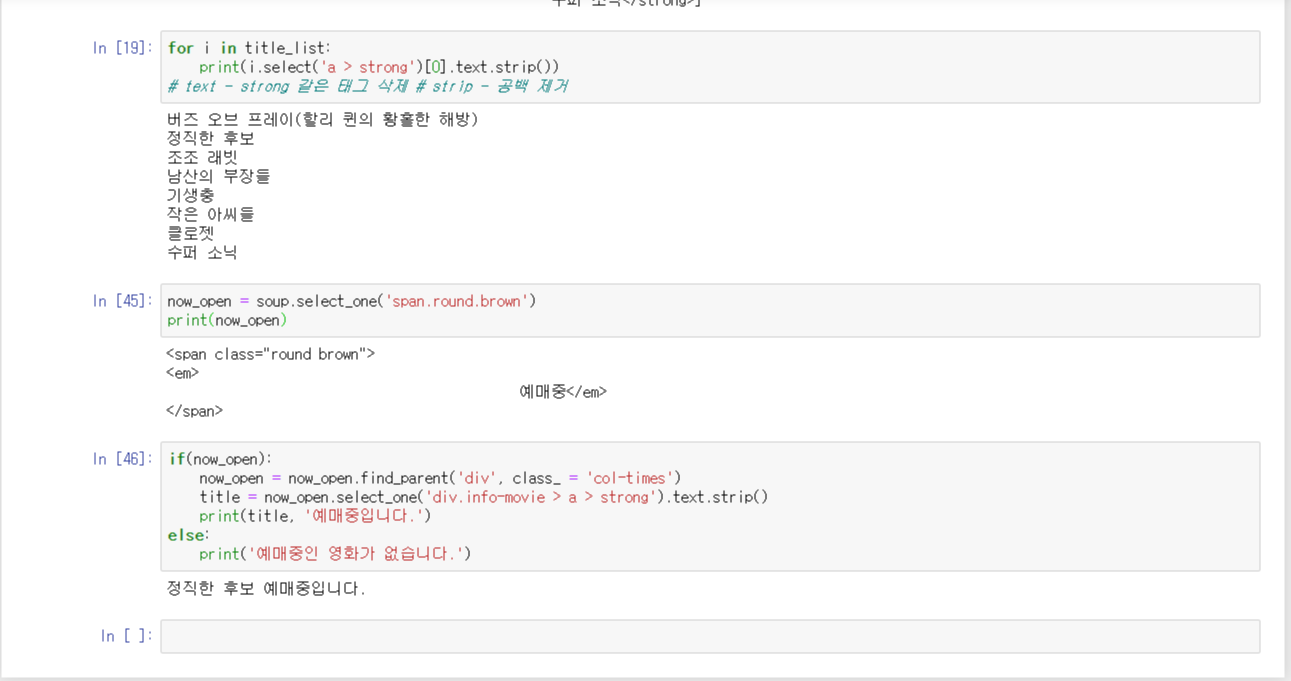Click output line '기생충'
This screenshot has height=681, width=1291.
[x=191, y=196]
